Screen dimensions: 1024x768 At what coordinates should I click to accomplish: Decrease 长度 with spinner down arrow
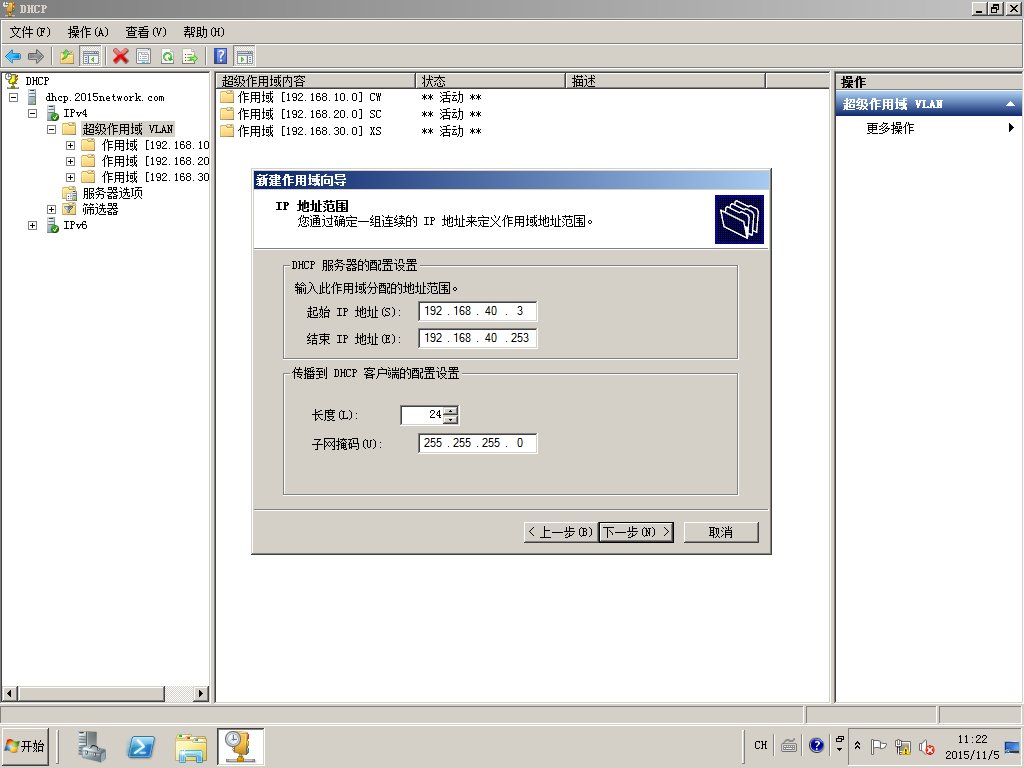coord(451,419)
